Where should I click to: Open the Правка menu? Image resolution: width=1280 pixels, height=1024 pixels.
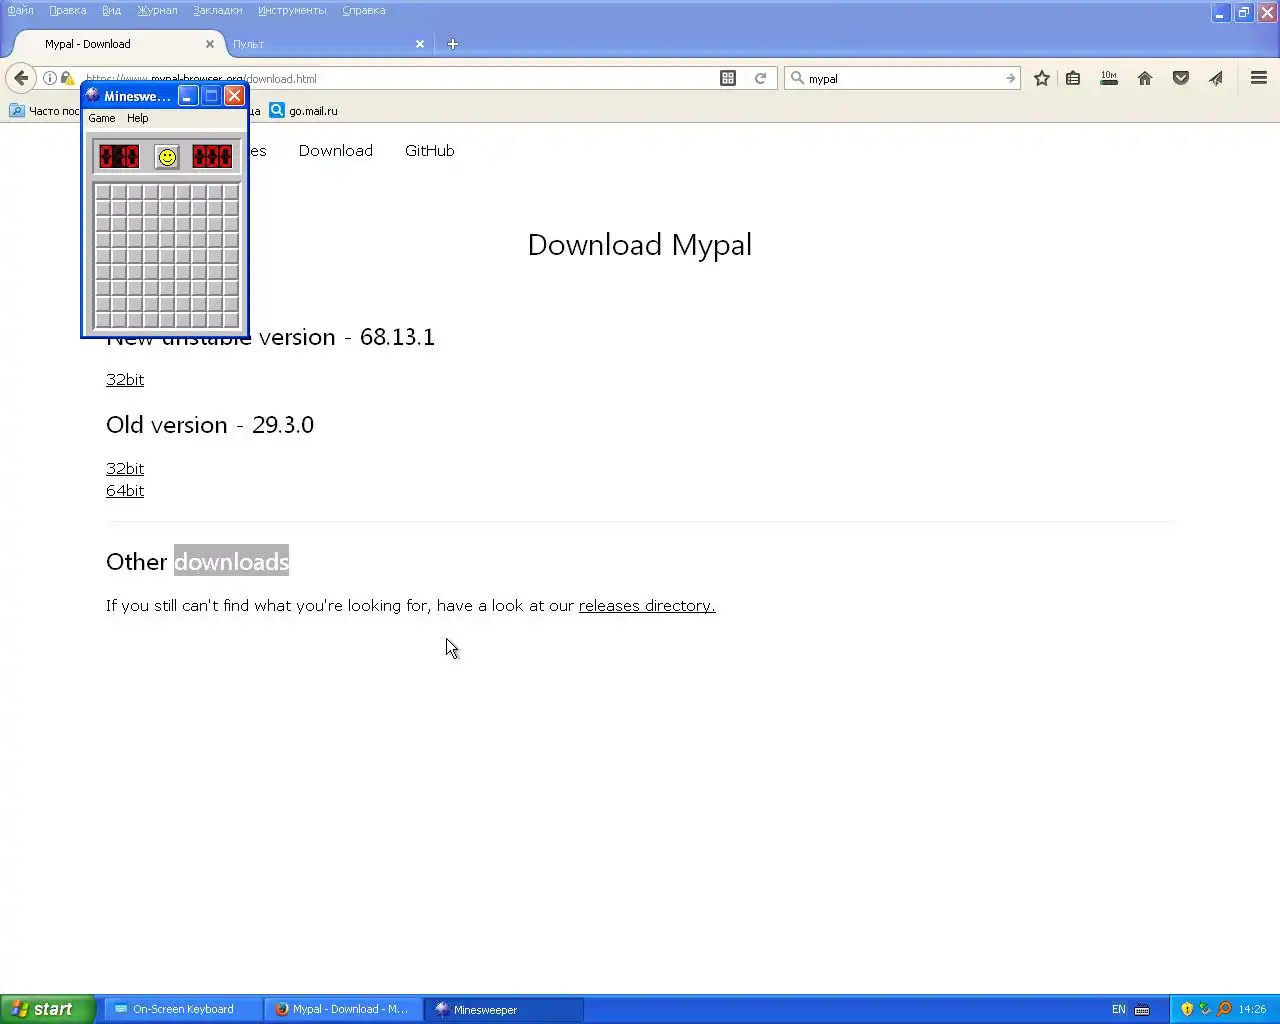click(x=68, y=10)
